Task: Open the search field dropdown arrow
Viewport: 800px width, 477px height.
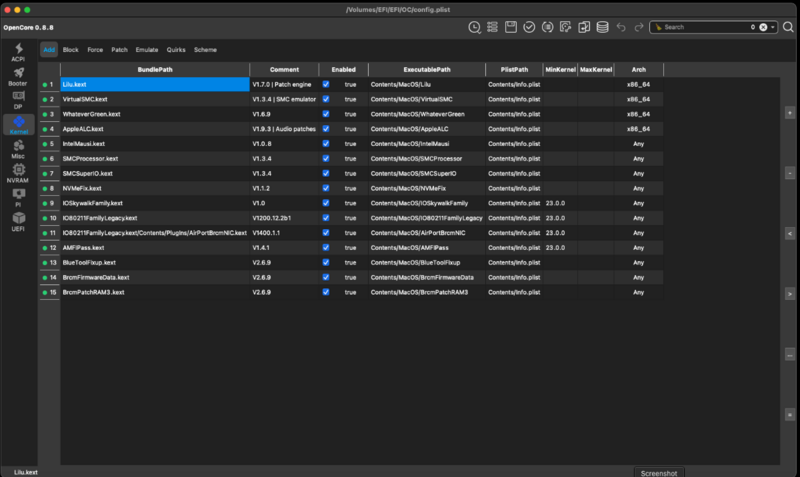Action: (773, 27)
